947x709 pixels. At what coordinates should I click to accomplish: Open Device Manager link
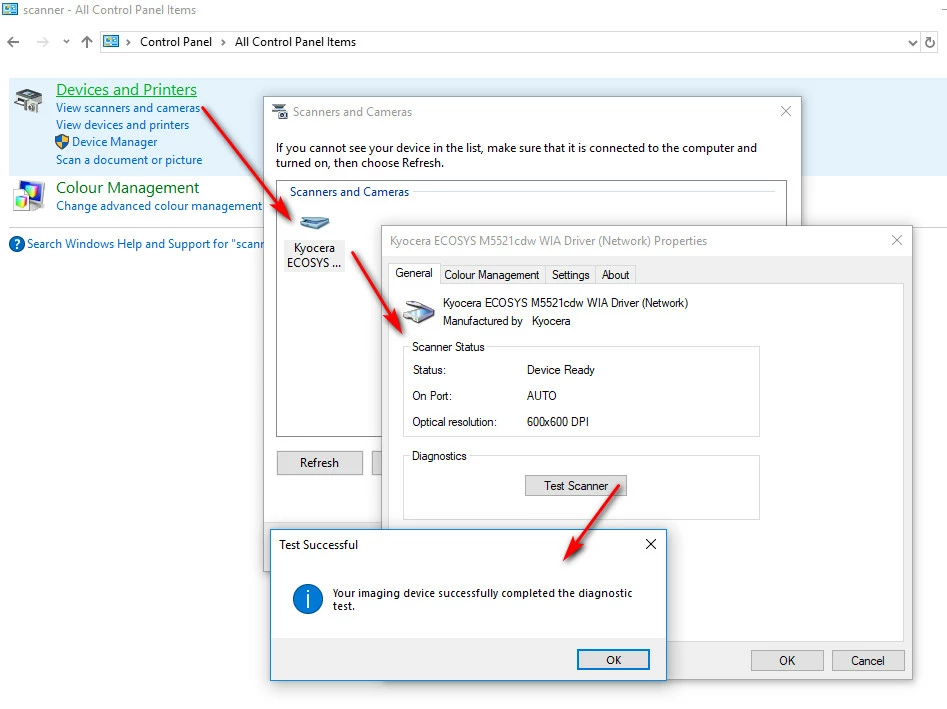click(x=115, y=142)
